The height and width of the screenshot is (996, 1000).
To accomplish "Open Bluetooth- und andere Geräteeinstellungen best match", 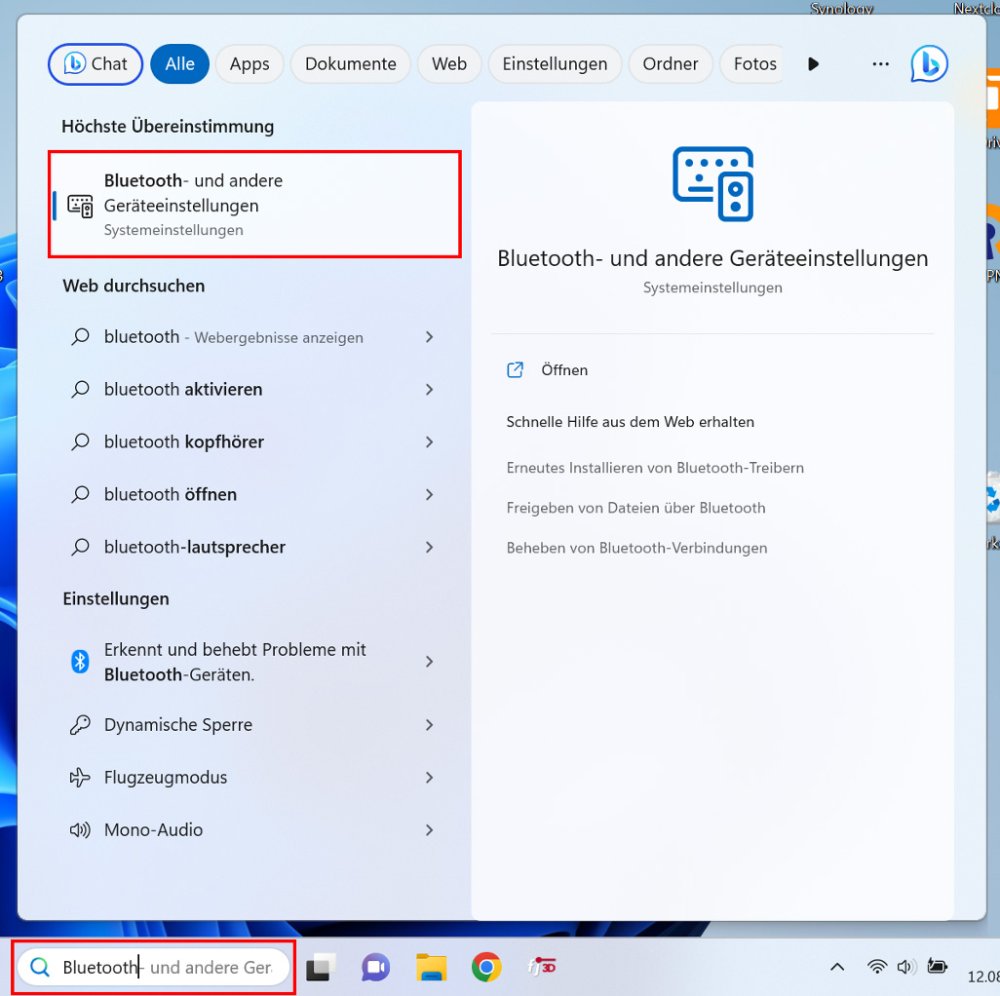I will [255, 205].
